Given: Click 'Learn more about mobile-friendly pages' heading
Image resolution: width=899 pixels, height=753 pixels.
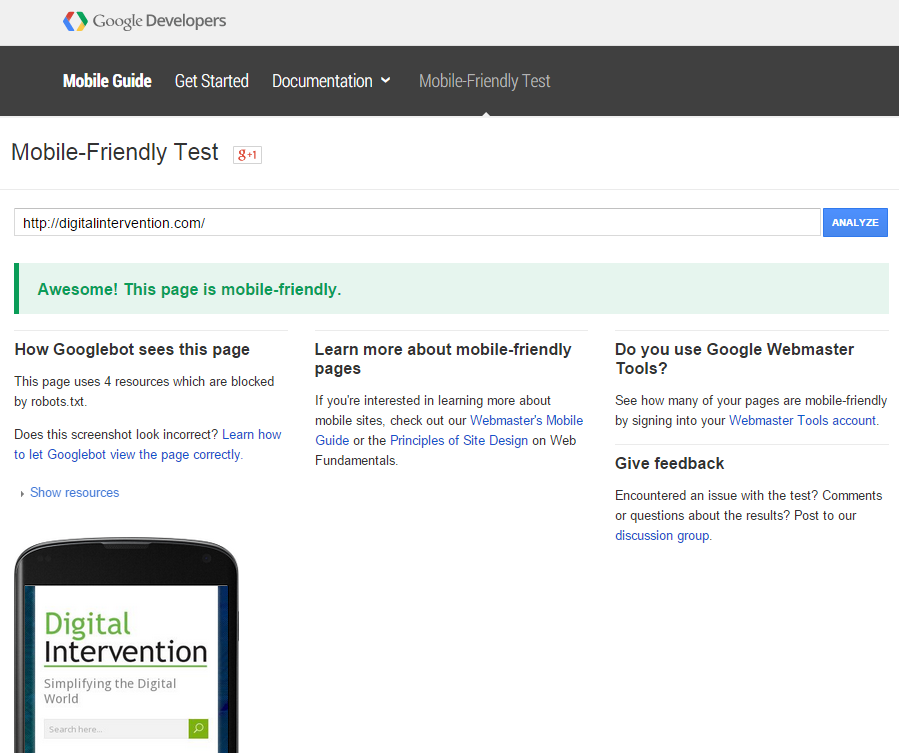Looking at the screenshot, I should (443, 358).
